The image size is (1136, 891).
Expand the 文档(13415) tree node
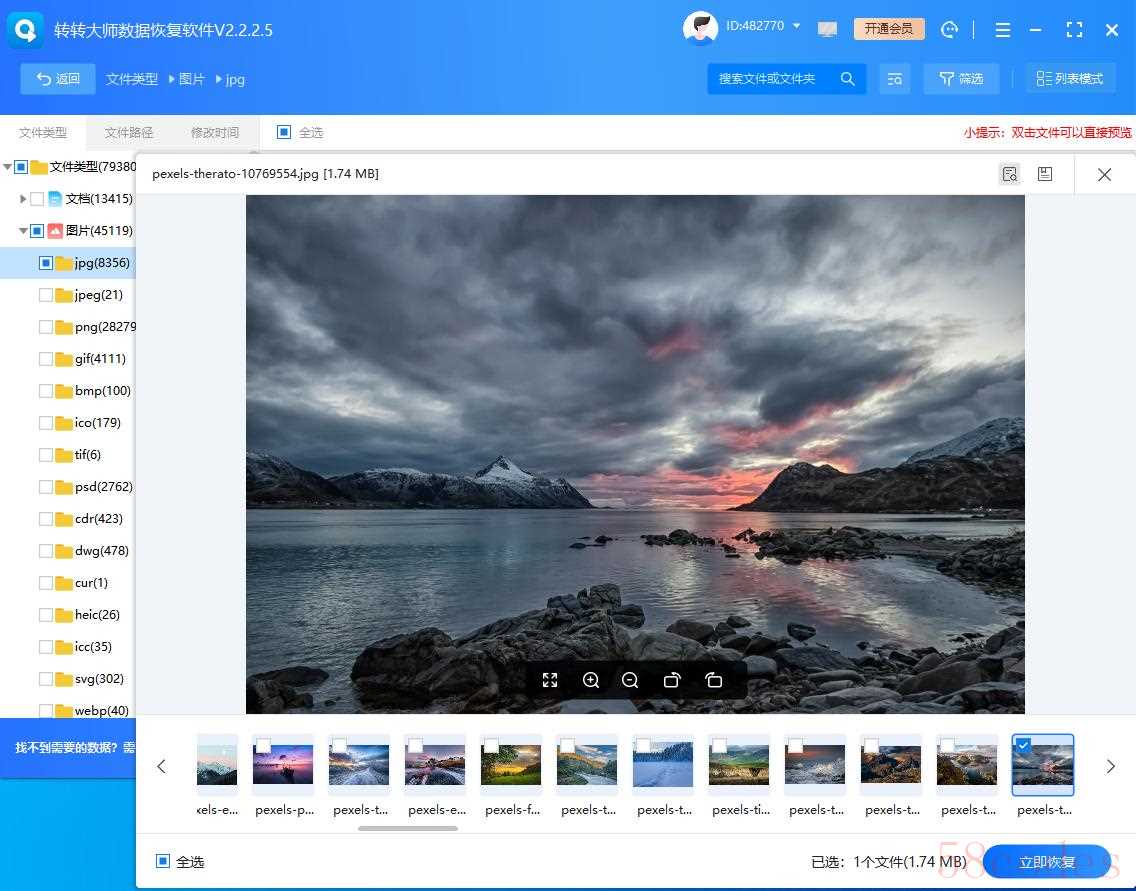23,199
